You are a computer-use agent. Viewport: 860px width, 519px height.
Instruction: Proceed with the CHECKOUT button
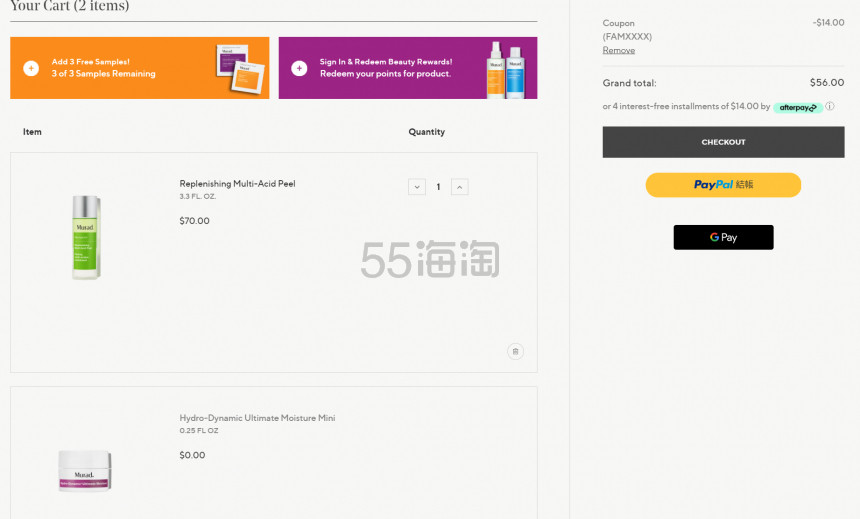(x=723, y=142)
